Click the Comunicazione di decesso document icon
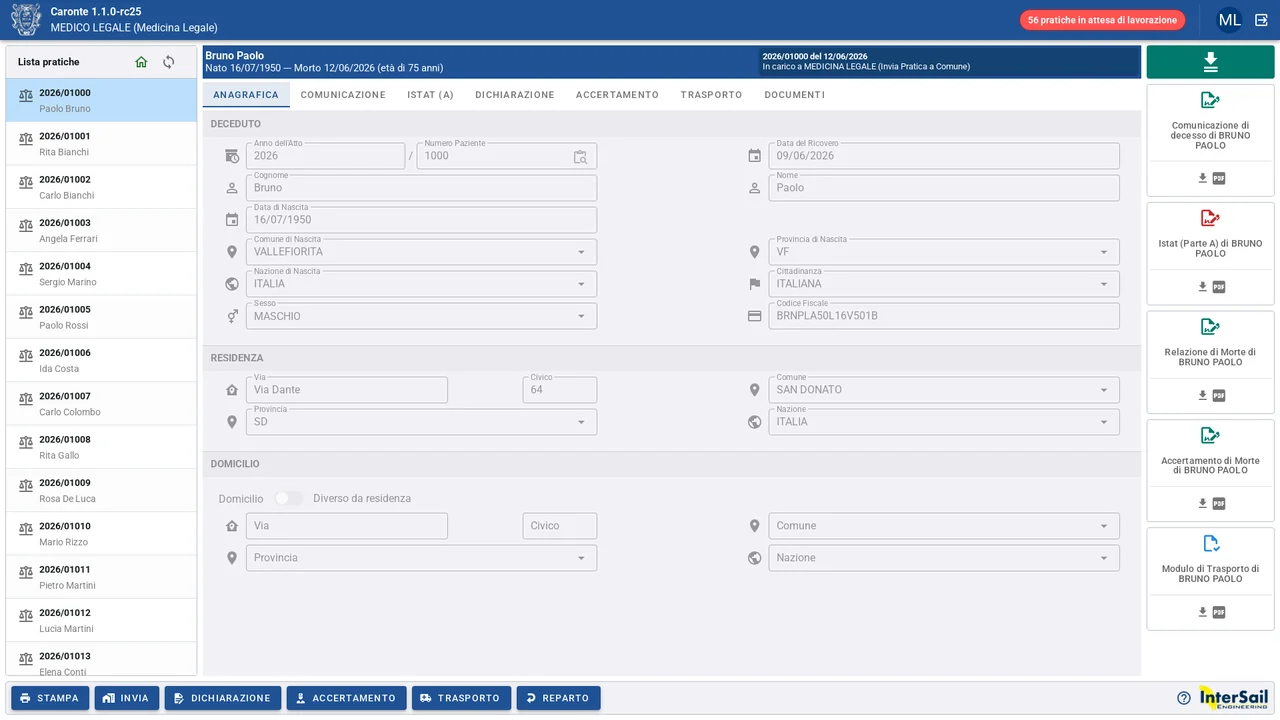Screen dimensions: 1280x720 coord(1210,100)
